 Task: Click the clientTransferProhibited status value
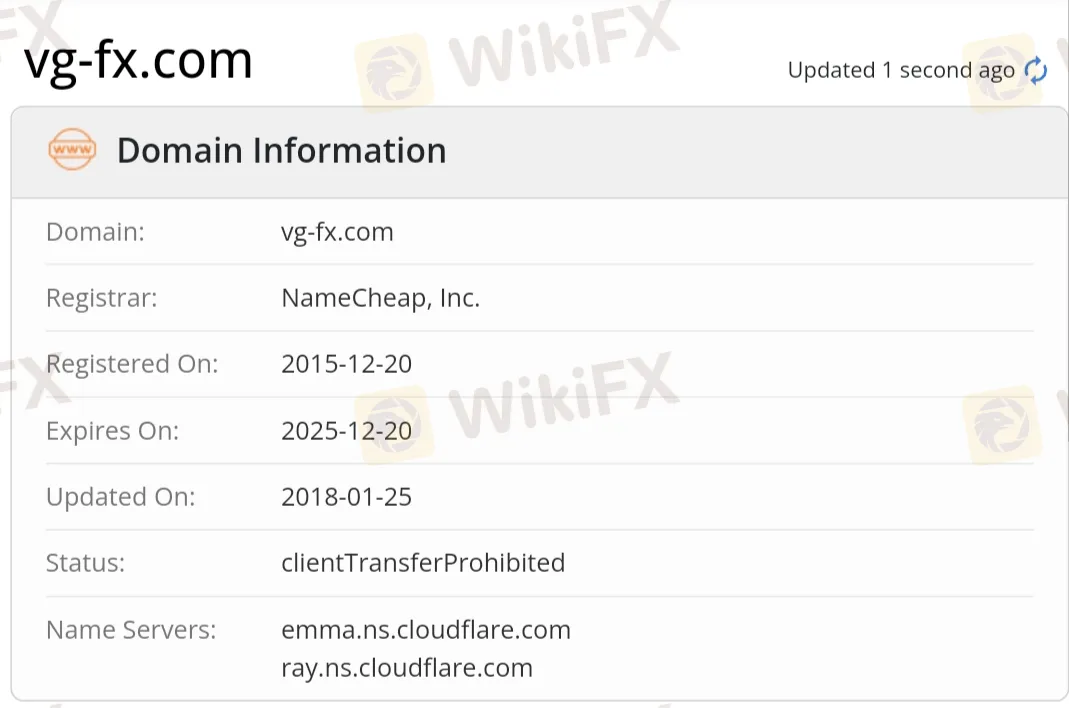pyautogui.click(x=423, y=563)
